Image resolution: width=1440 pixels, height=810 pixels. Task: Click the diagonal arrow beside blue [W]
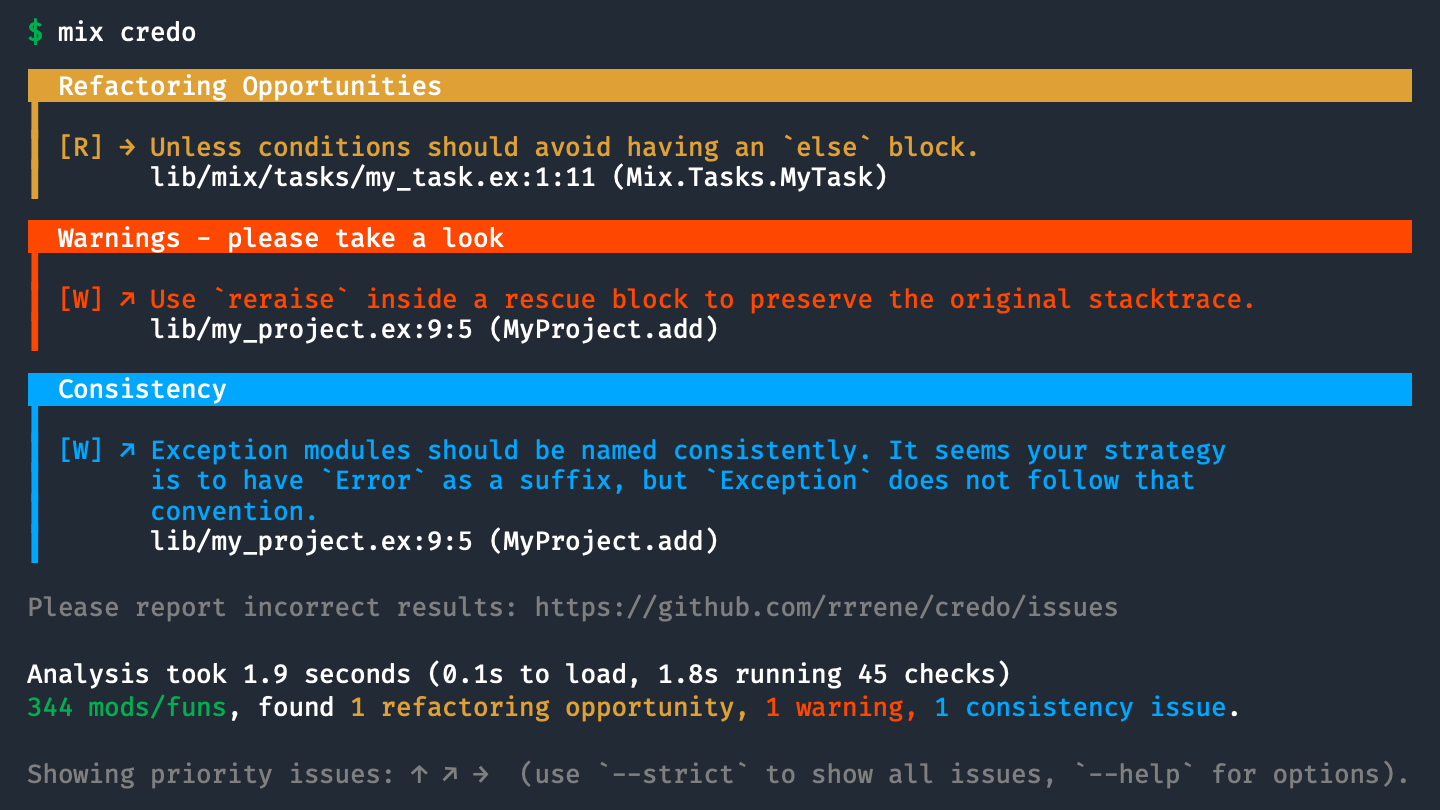127,450
